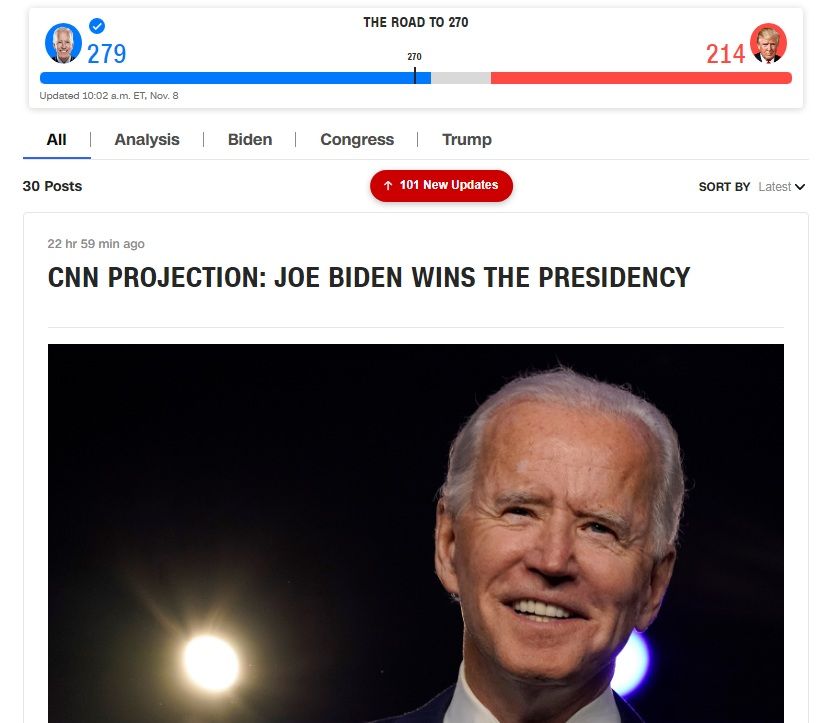Open the large article photo
This screenshot has height=723, width=823.
(x=416, y=533)
